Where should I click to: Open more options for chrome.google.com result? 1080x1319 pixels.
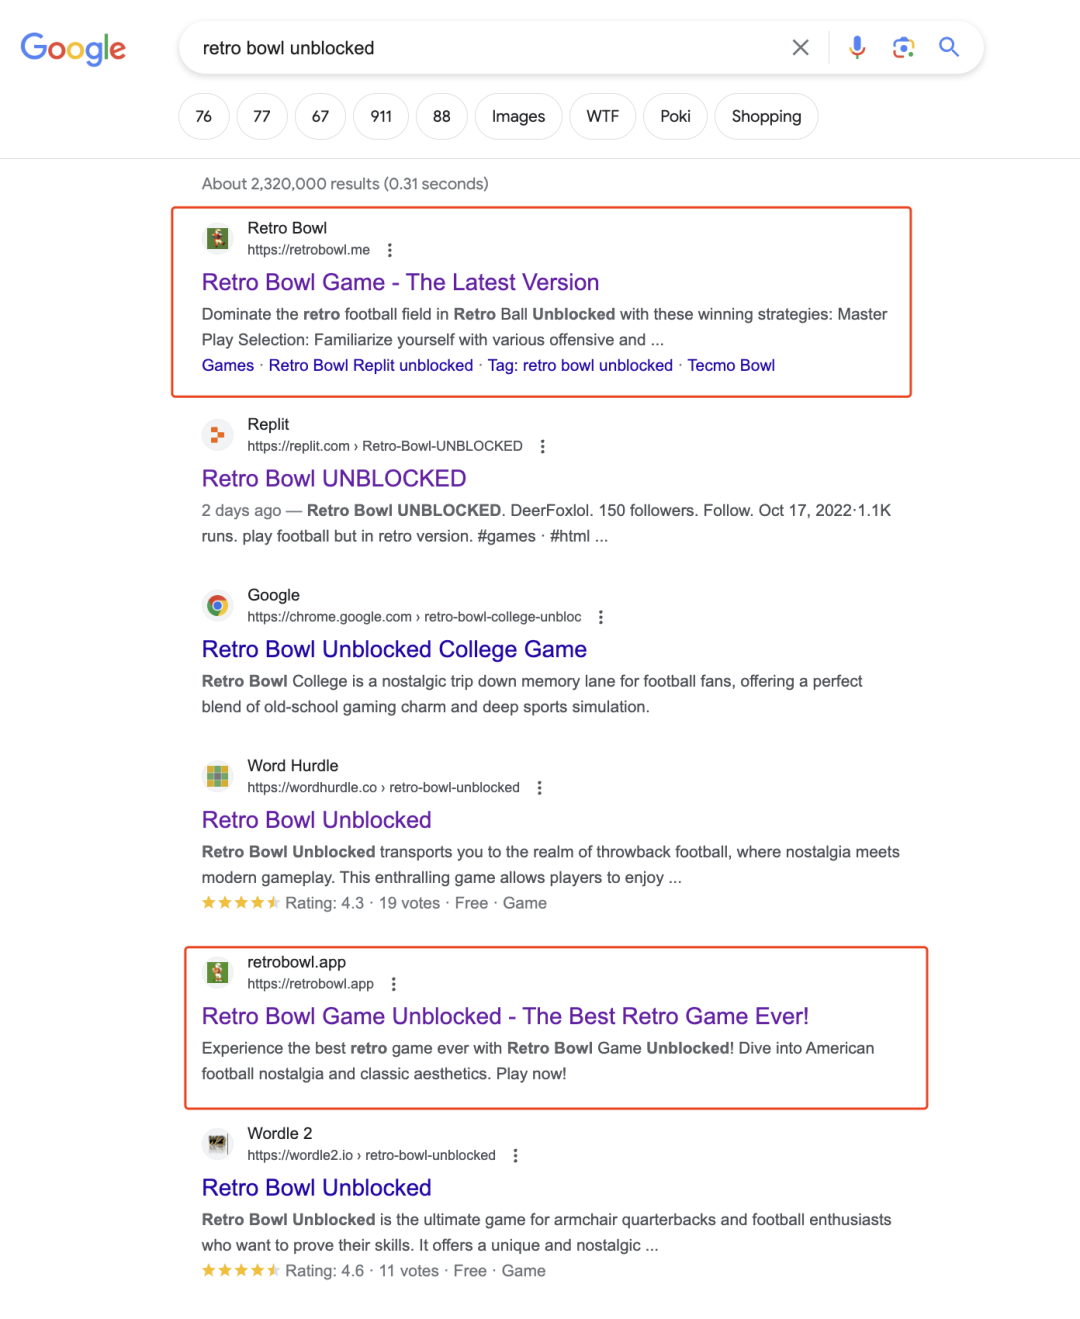click(601, 617)
